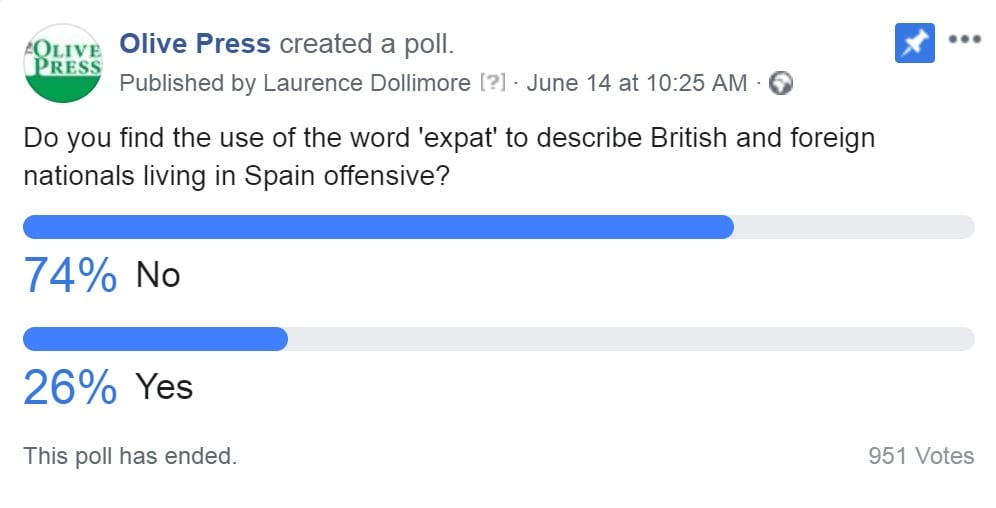Click unfilled grey portion of Yes bar
Screen dimensions: 996x508
(x=631, y=339)
